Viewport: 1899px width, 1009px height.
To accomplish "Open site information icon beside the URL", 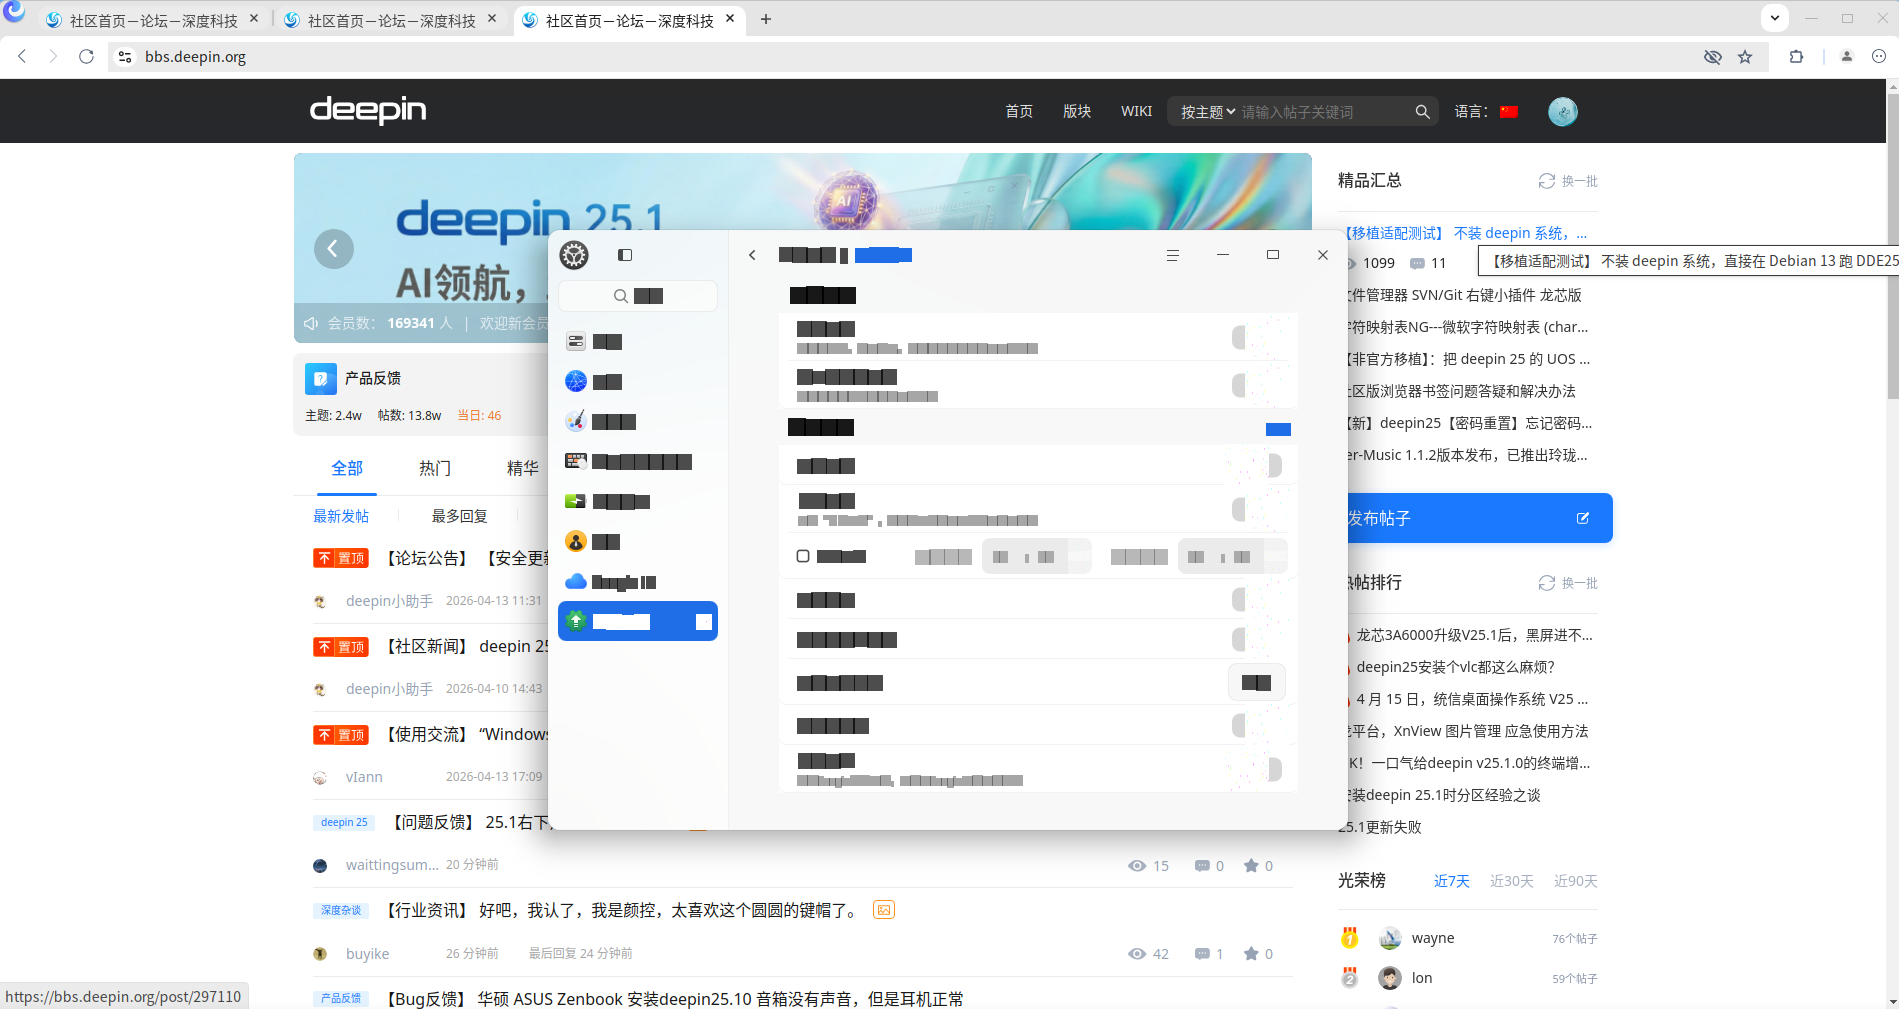I will [125, 57].
